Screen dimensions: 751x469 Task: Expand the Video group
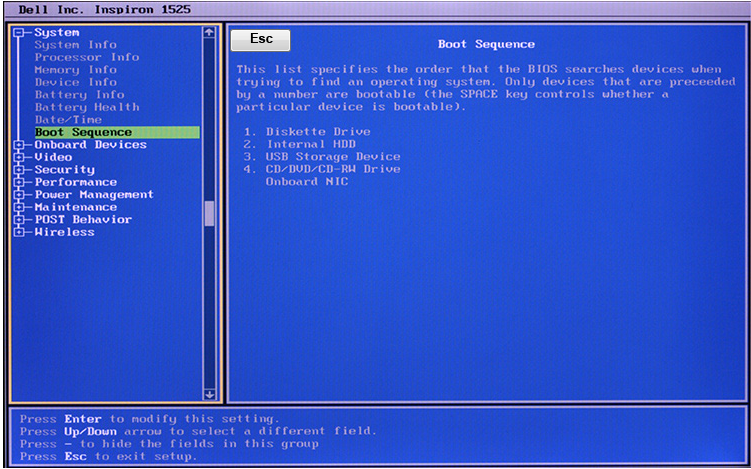[x=18, y=157]
